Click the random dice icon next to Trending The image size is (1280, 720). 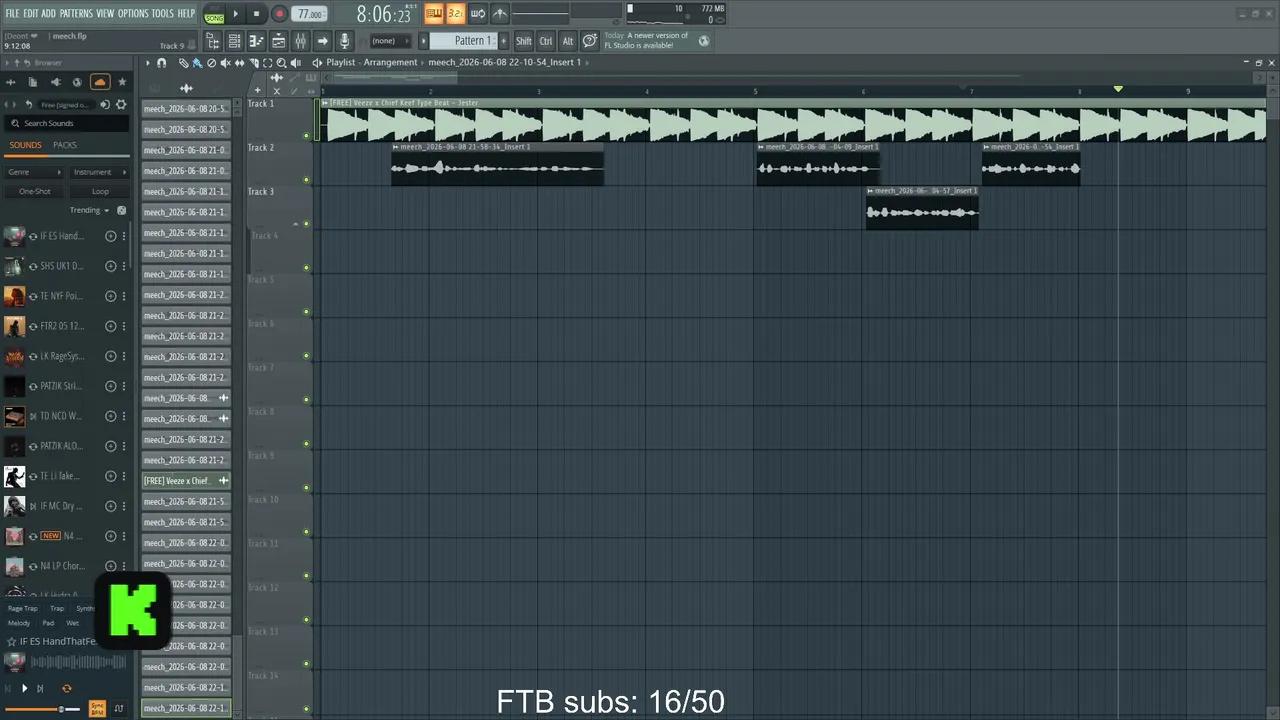[x=122, y=210]
